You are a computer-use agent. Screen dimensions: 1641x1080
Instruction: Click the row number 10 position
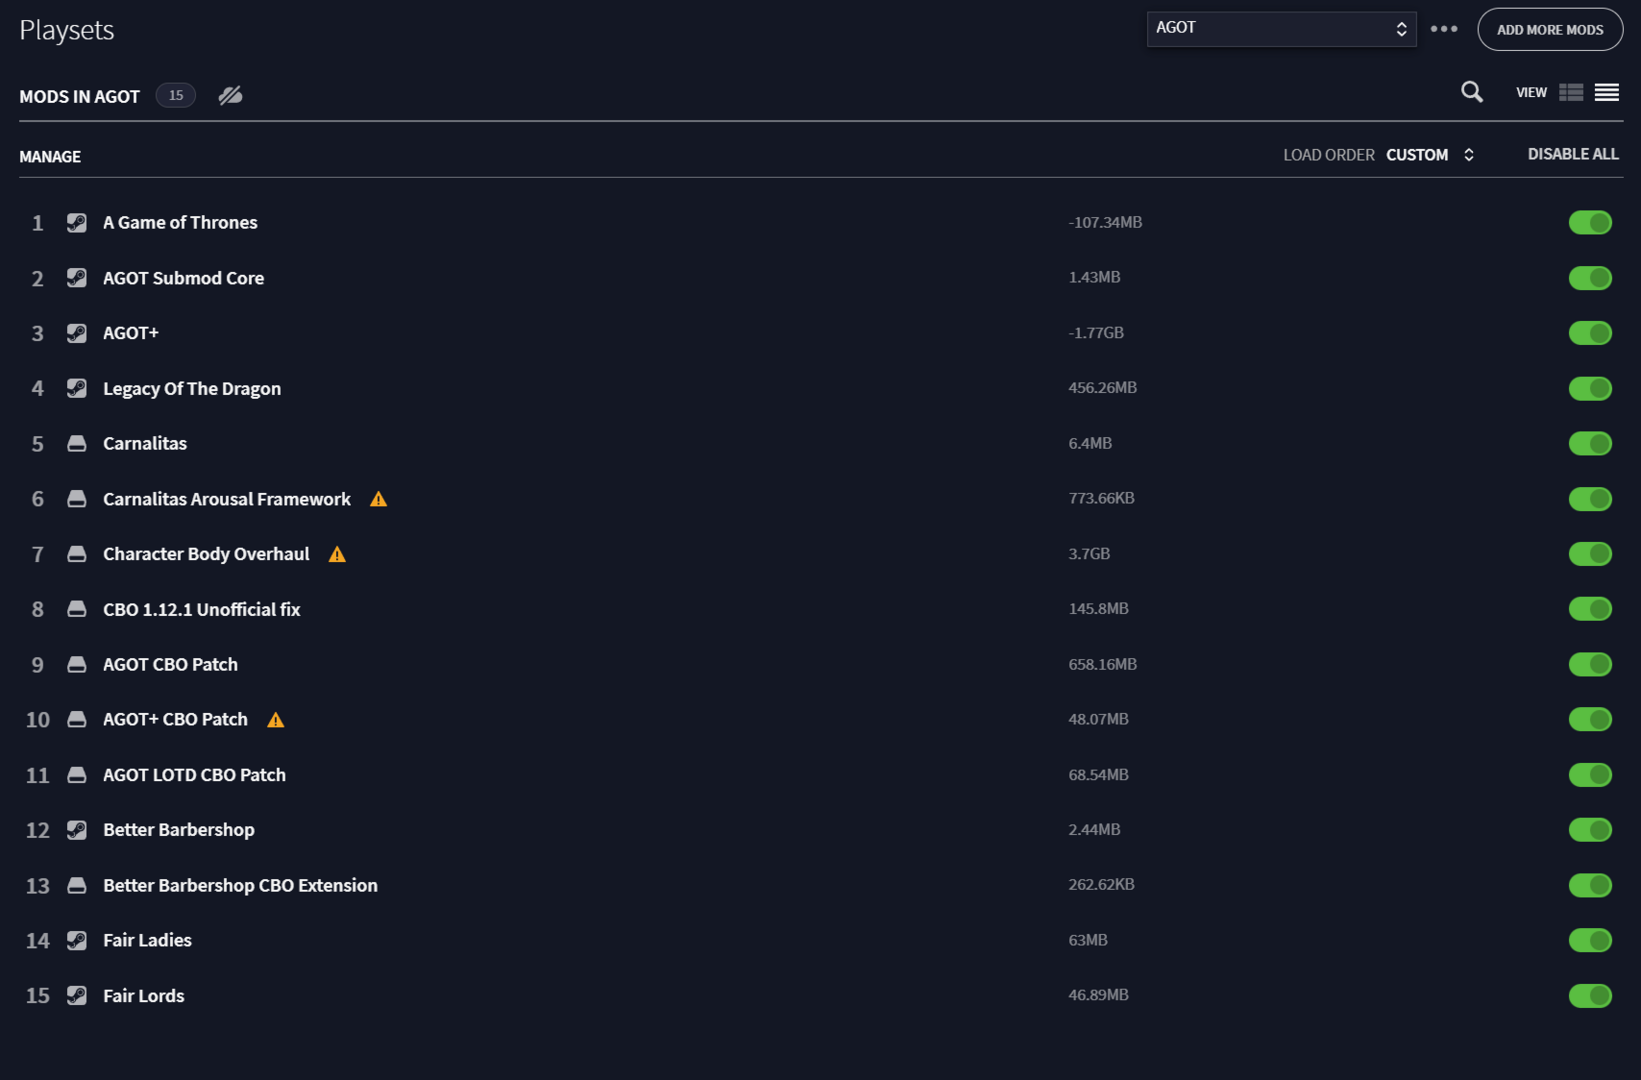point(38,720)
